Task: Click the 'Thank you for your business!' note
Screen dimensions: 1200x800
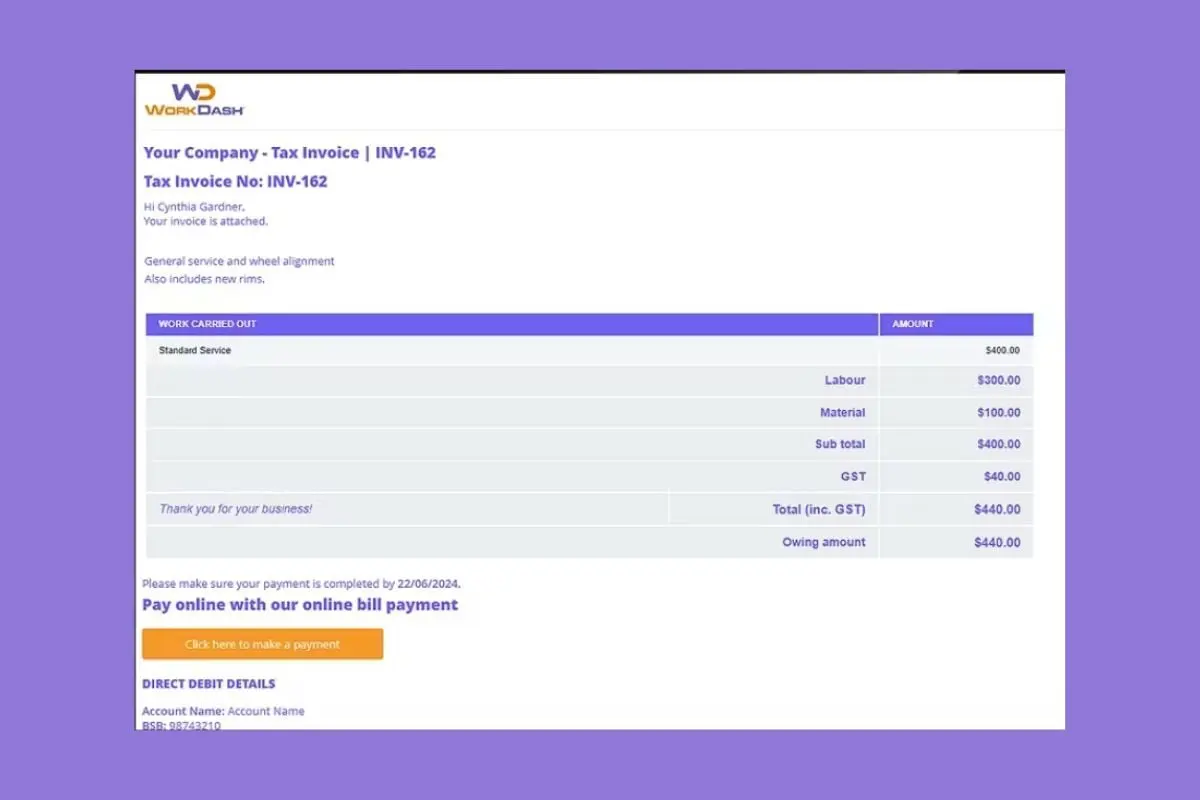Action: pos(236,509)
